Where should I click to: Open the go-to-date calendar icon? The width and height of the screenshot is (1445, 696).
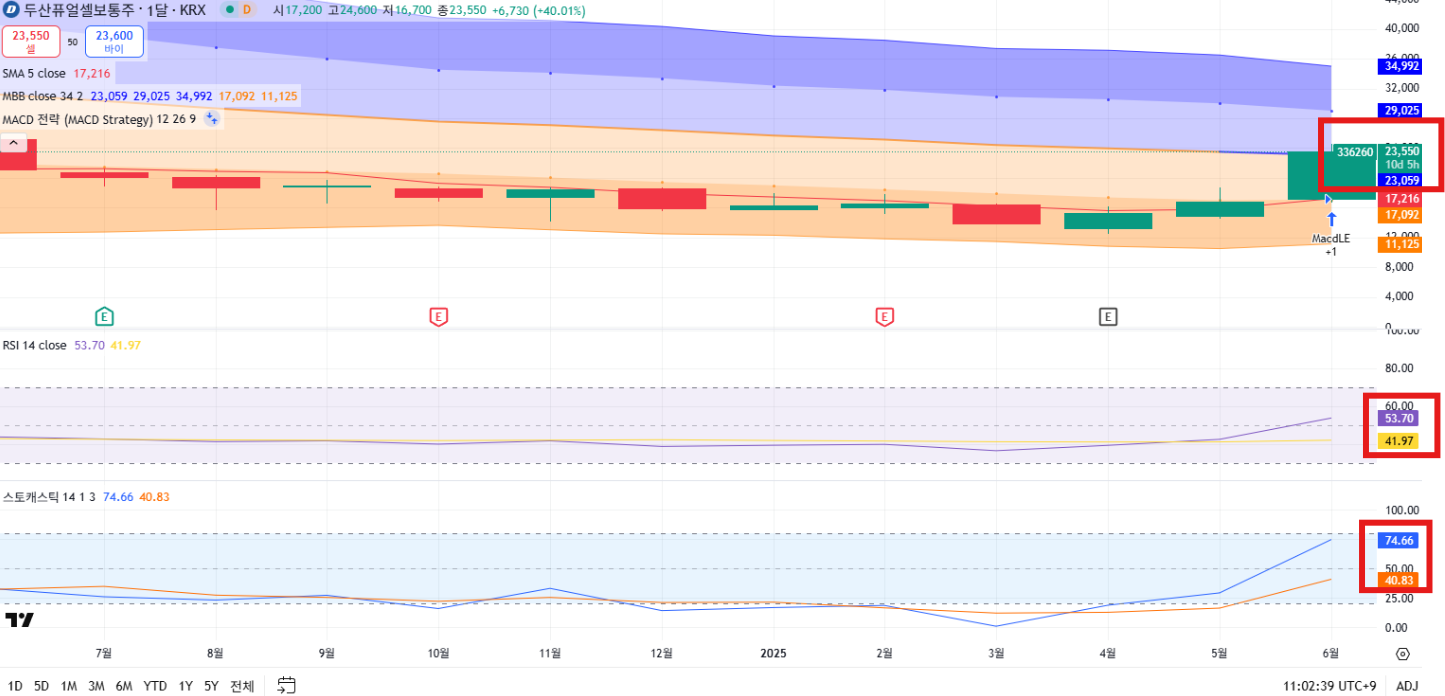click(286, 686)
